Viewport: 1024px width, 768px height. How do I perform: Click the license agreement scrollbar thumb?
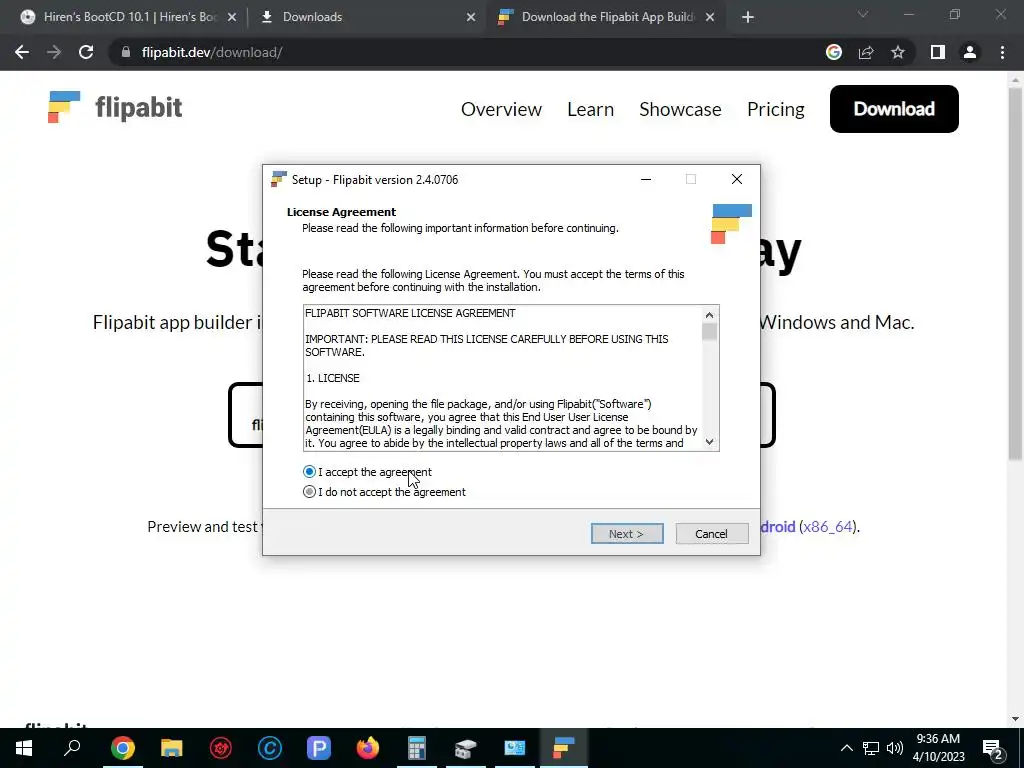[709, 332]
